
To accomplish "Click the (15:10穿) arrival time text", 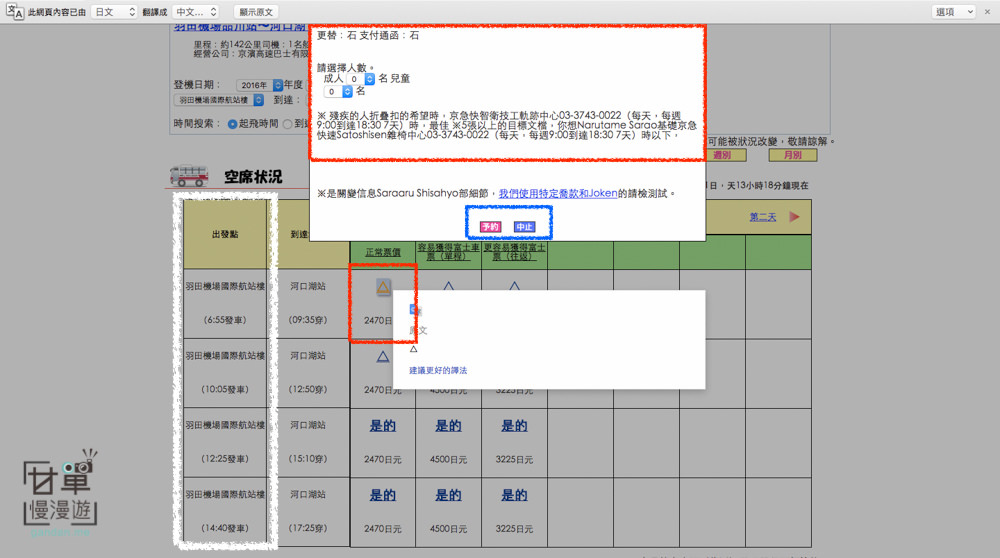I will tap(308, 459).
